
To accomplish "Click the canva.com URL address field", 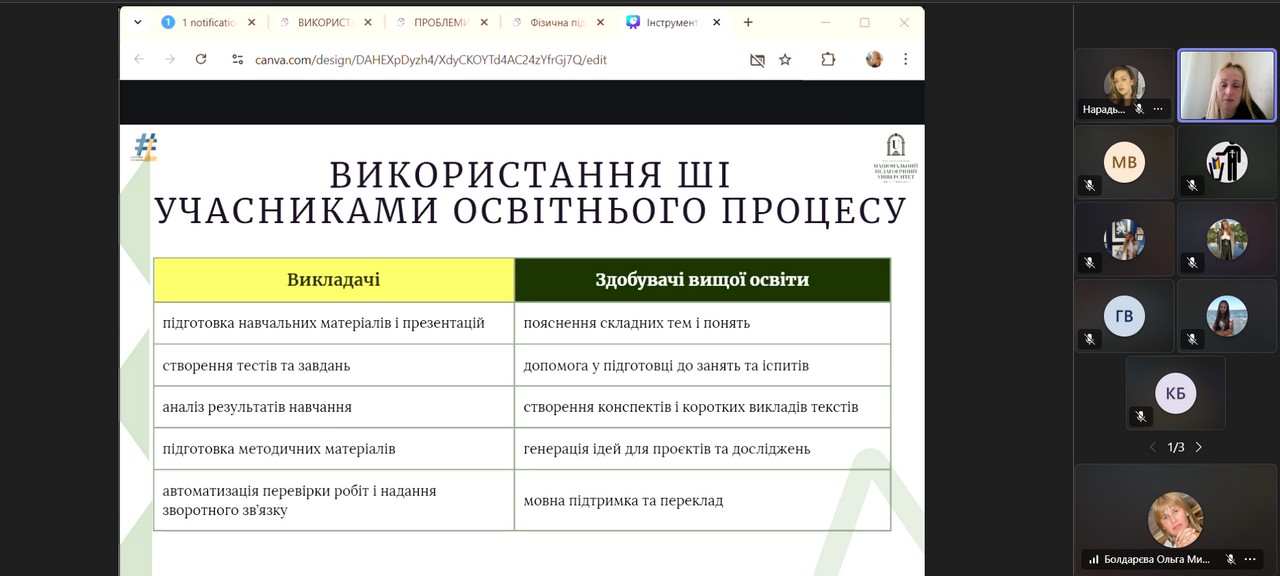I will 430,60.
